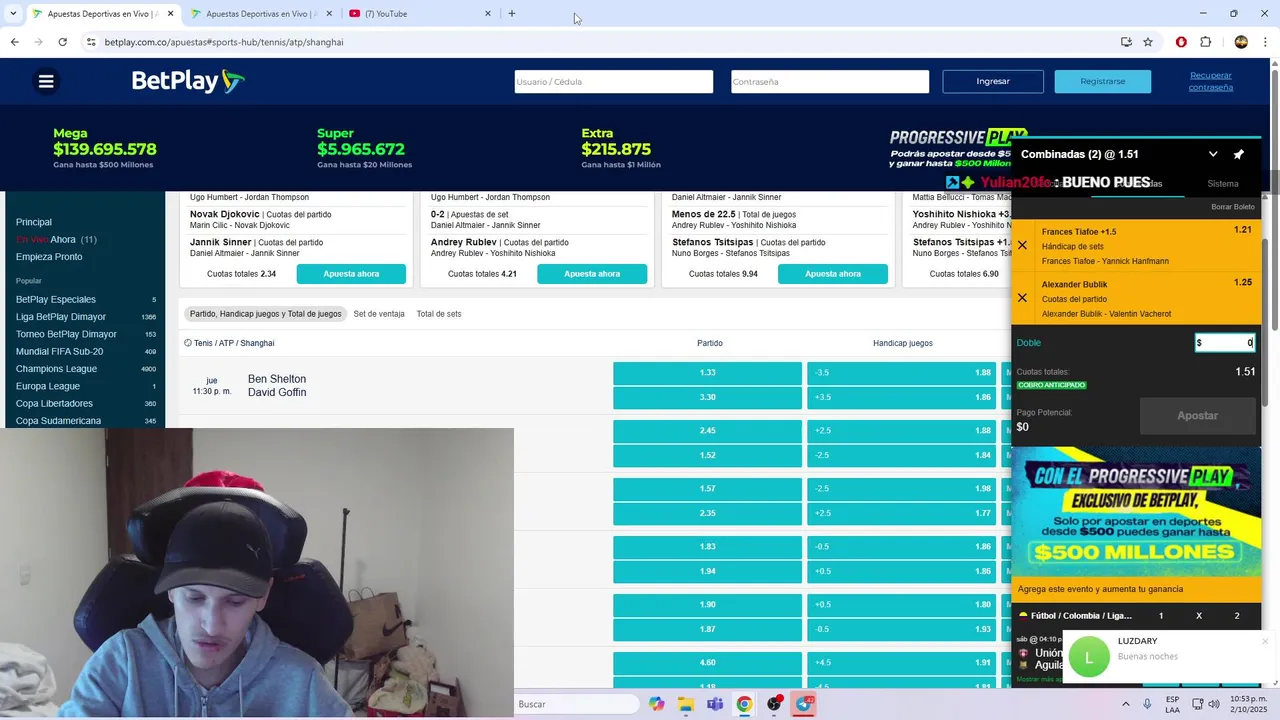Click Apuesta ahora for Cuotas totales 2.34
Screen dimensions: 1280x720
point(351,274)
